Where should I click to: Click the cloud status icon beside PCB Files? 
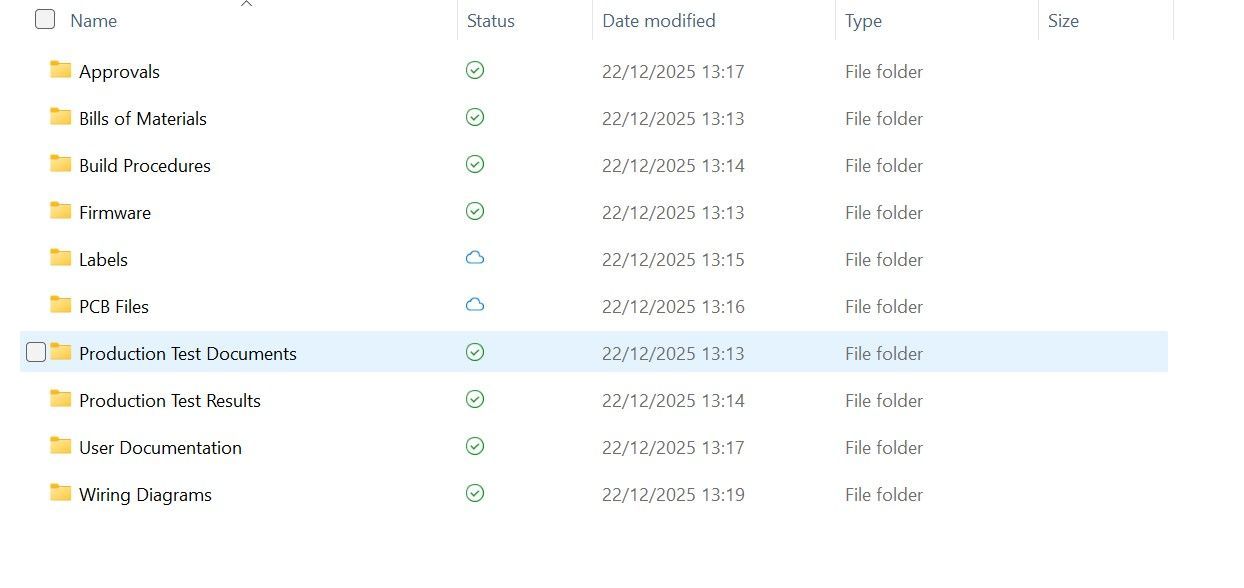click(474, 304)
